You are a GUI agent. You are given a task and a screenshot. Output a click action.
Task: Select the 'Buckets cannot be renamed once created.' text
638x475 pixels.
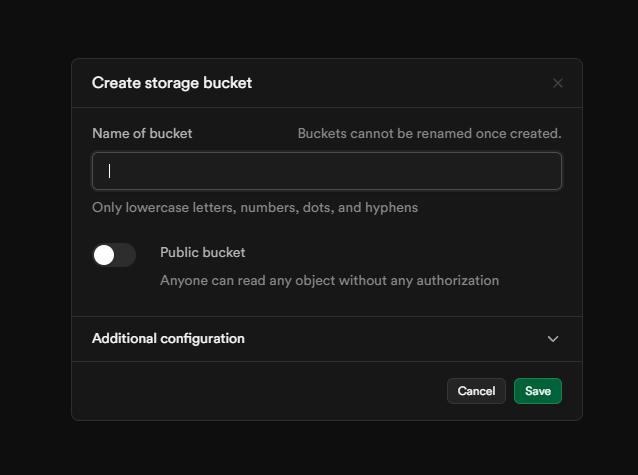(429, 134)
